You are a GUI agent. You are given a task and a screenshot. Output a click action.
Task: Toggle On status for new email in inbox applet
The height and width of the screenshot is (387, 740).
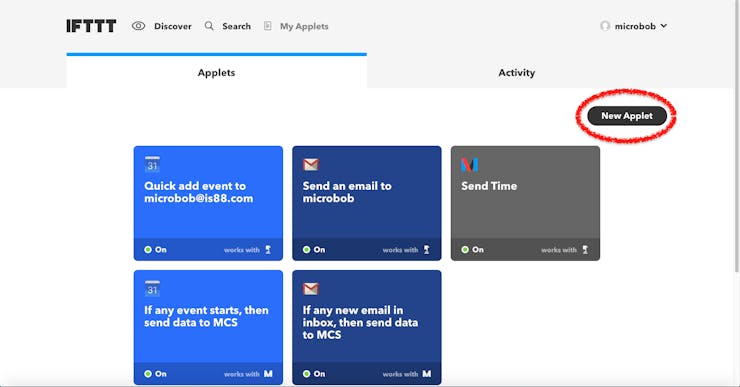(314, 374)
